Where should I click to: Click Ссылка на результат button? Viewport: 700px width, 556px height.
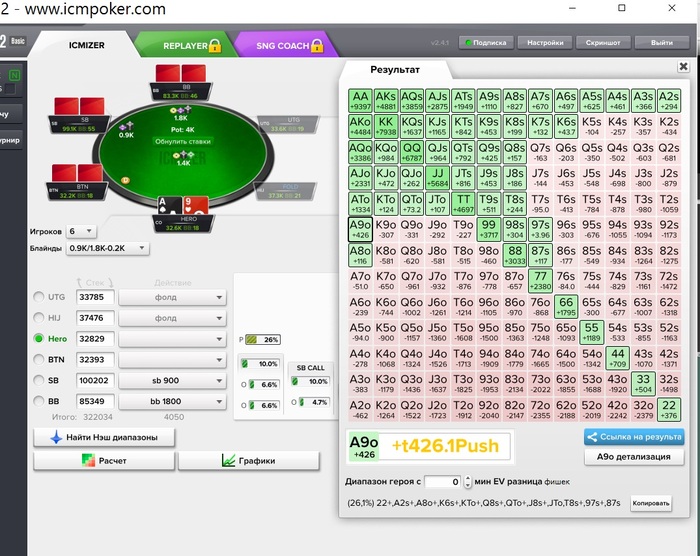pyautogui.click(x=634, y=437)
